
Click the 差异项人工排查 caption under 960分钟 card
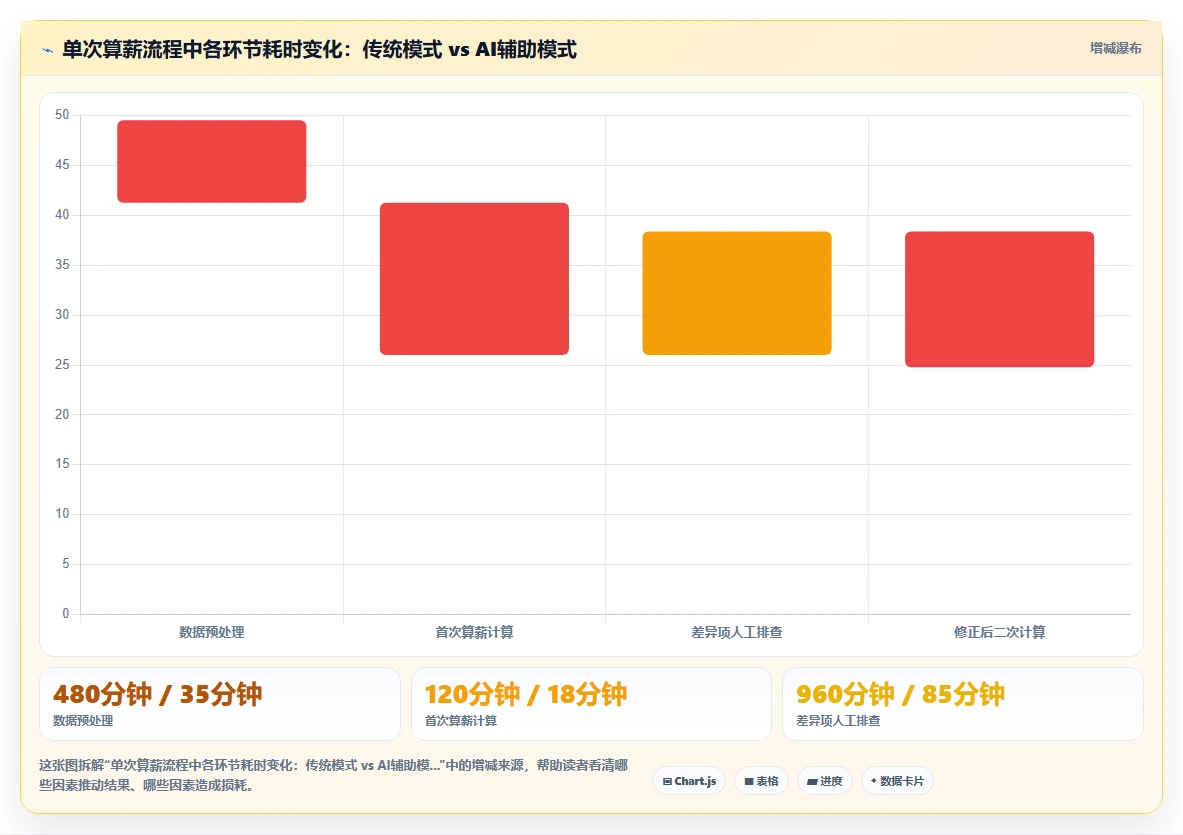pyautogui.click(x=838, y=721)
